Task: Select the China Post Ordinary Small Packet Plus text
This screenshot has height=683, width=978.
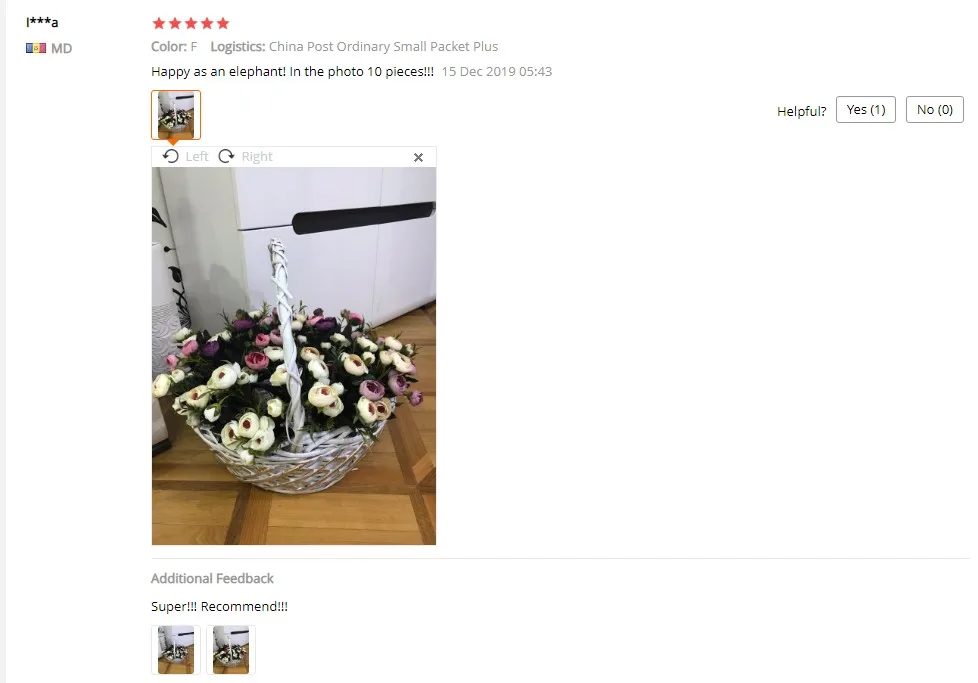Action: pyautogui.click(x=383, y=47)
